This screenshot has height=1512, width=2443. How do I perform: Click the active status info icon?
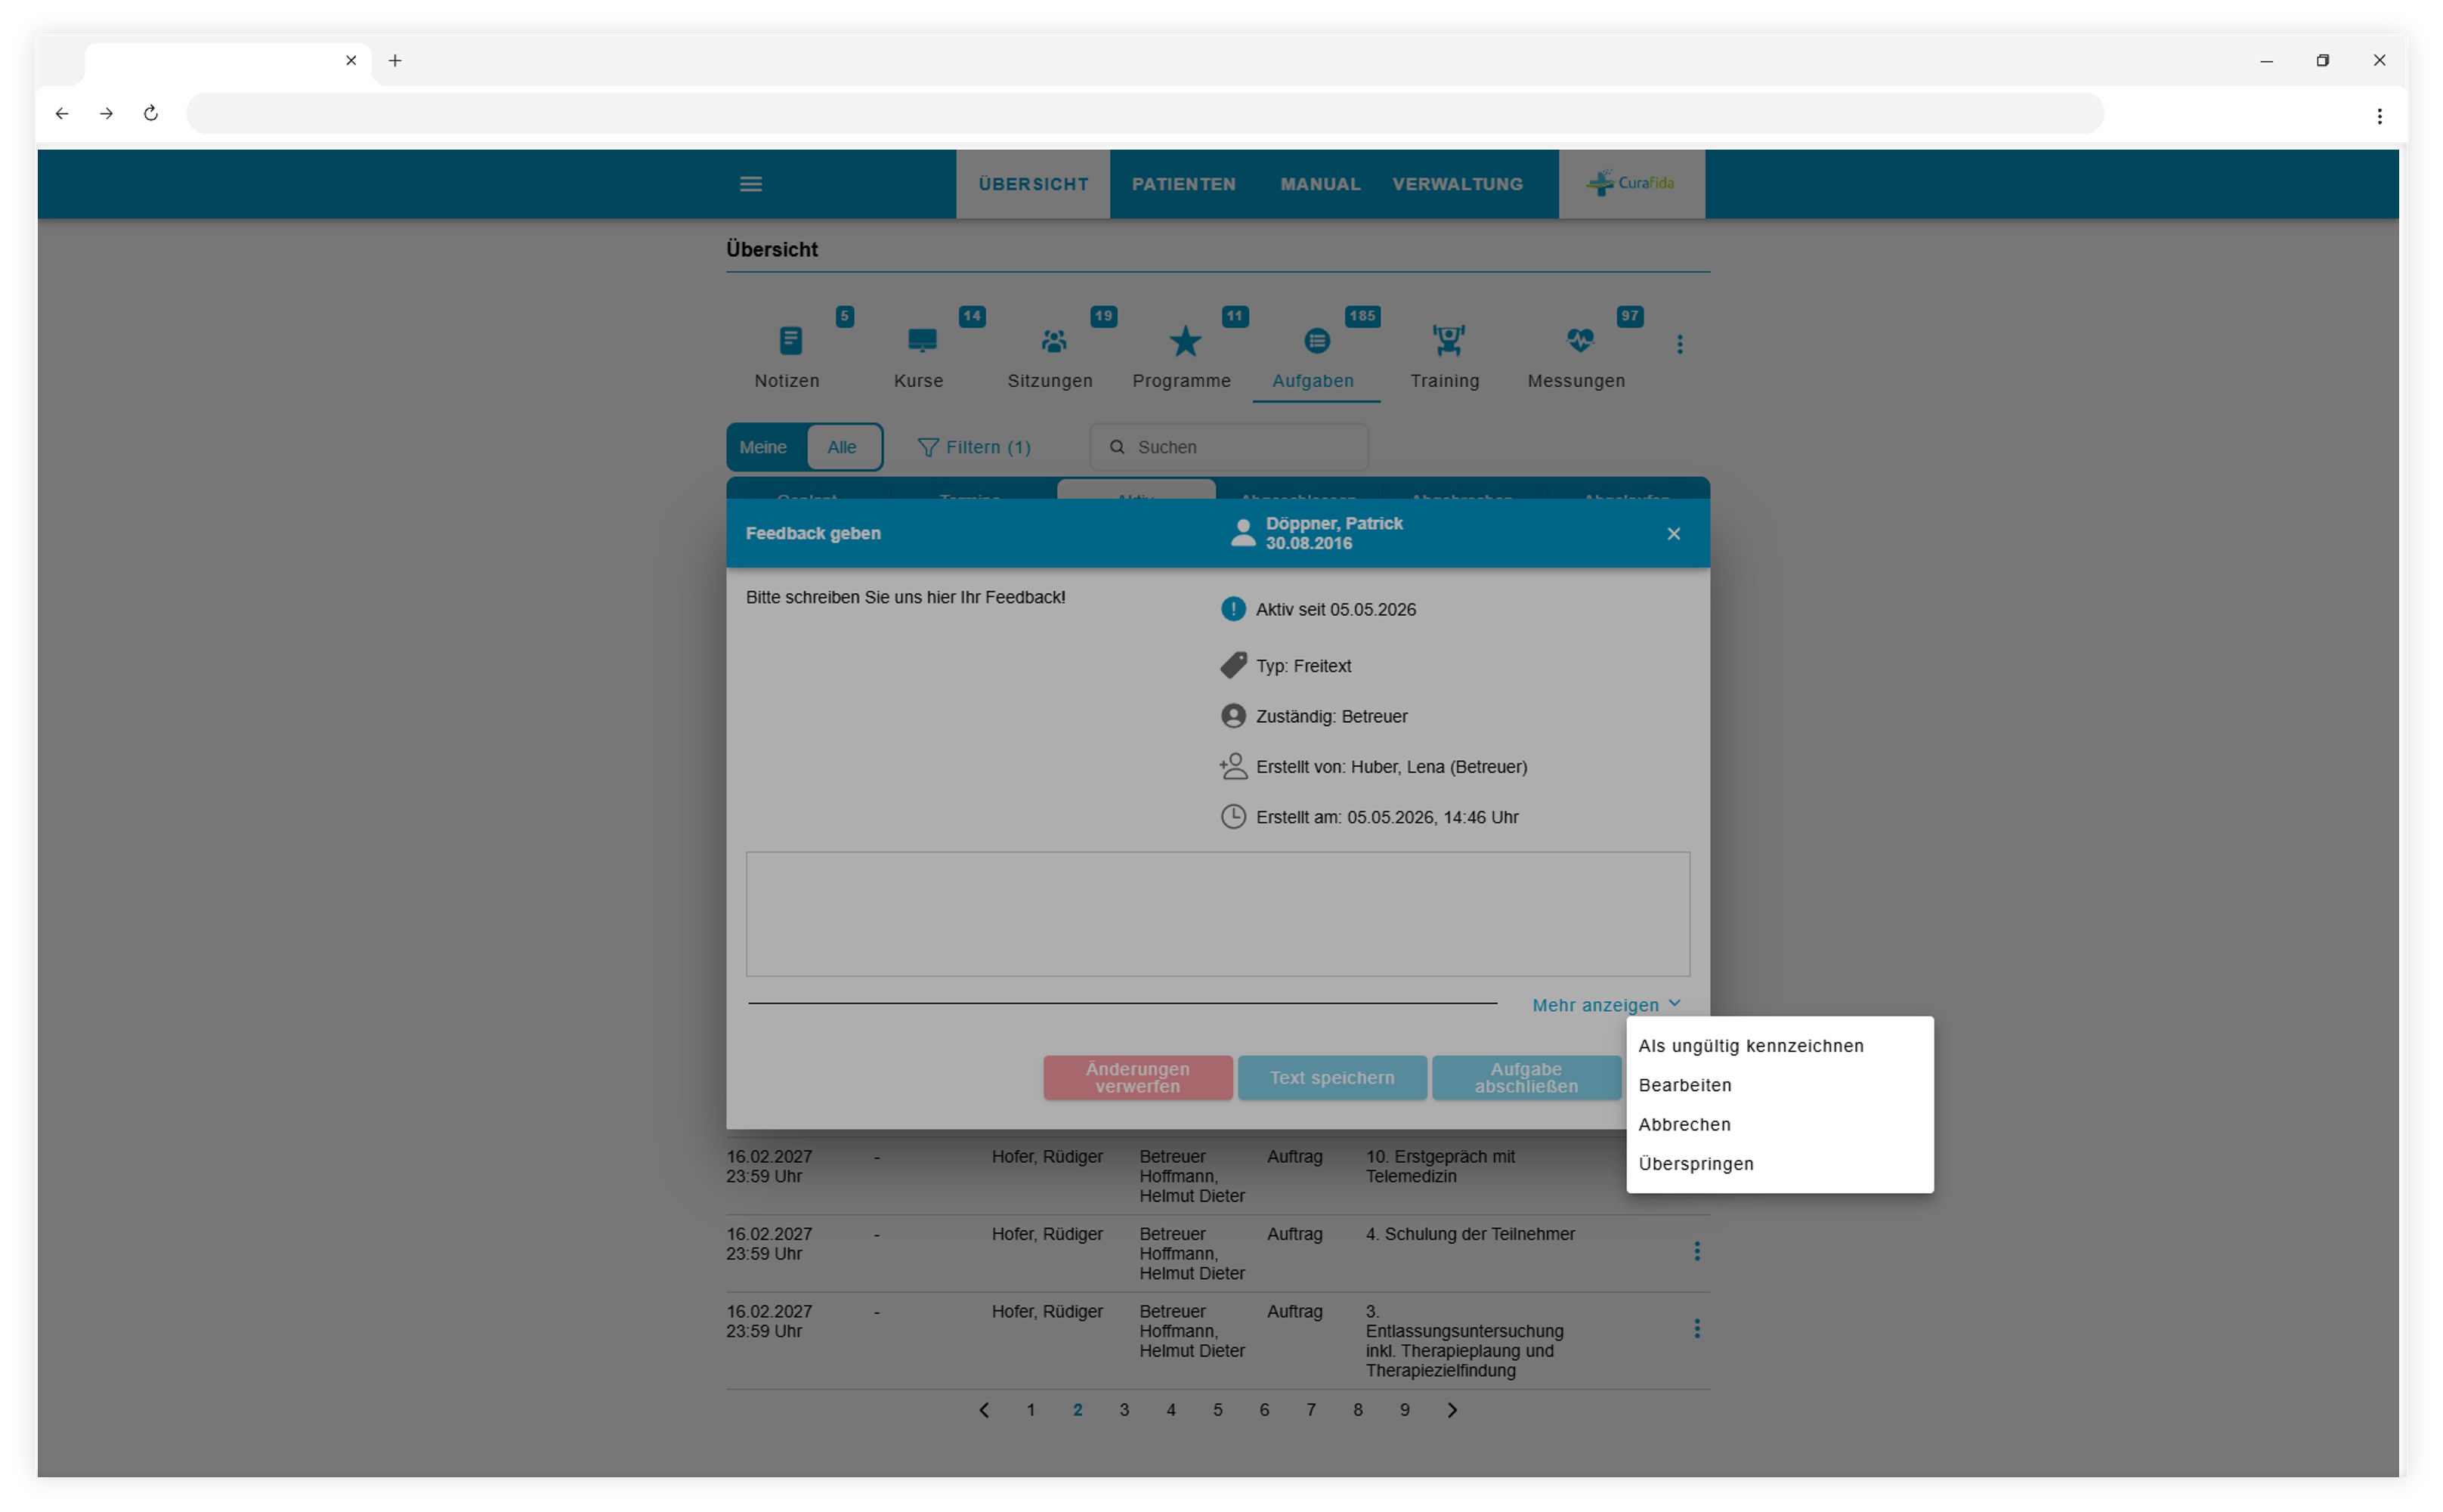pyautogui.click(x=1233, y=609)
